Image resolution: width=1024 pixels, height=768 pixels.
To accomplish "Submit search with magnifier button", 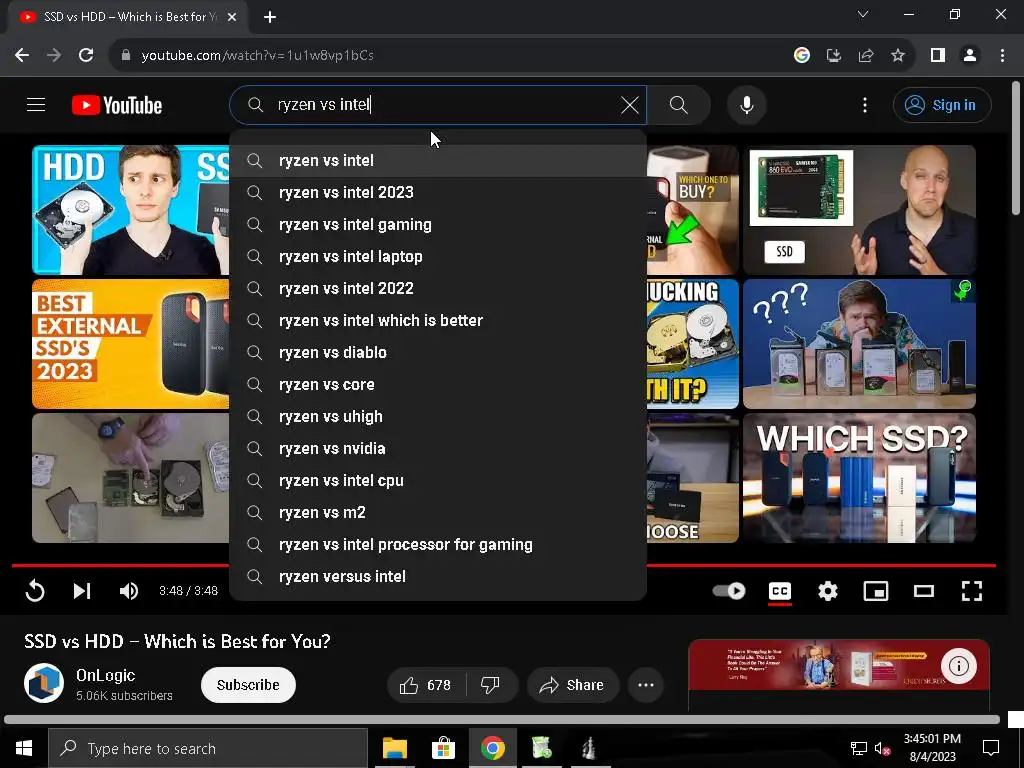I will [679, 104].
